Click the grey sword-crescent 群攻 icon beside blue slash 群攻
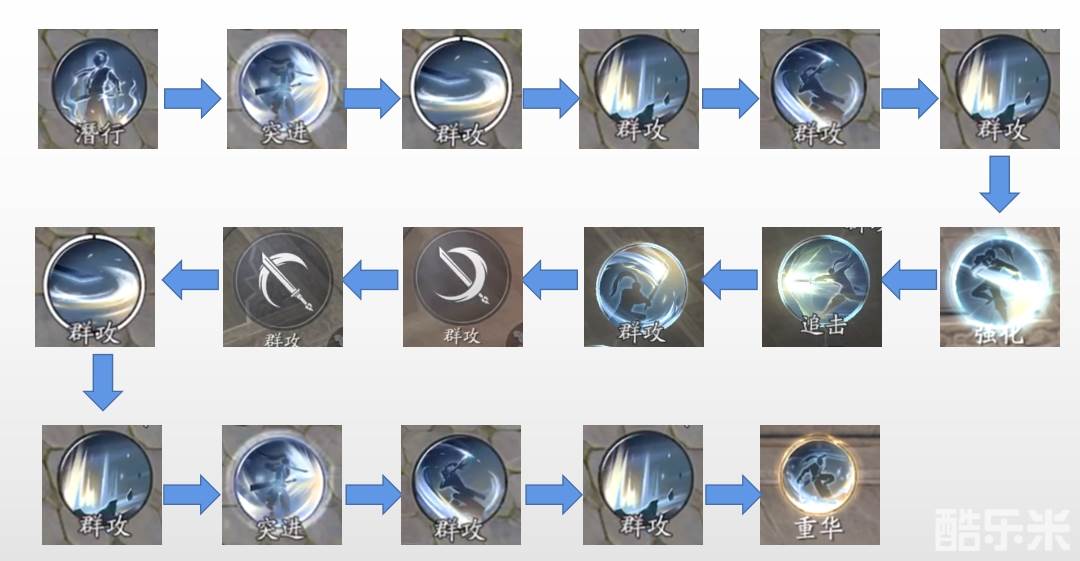 click(x=463, y=287)
